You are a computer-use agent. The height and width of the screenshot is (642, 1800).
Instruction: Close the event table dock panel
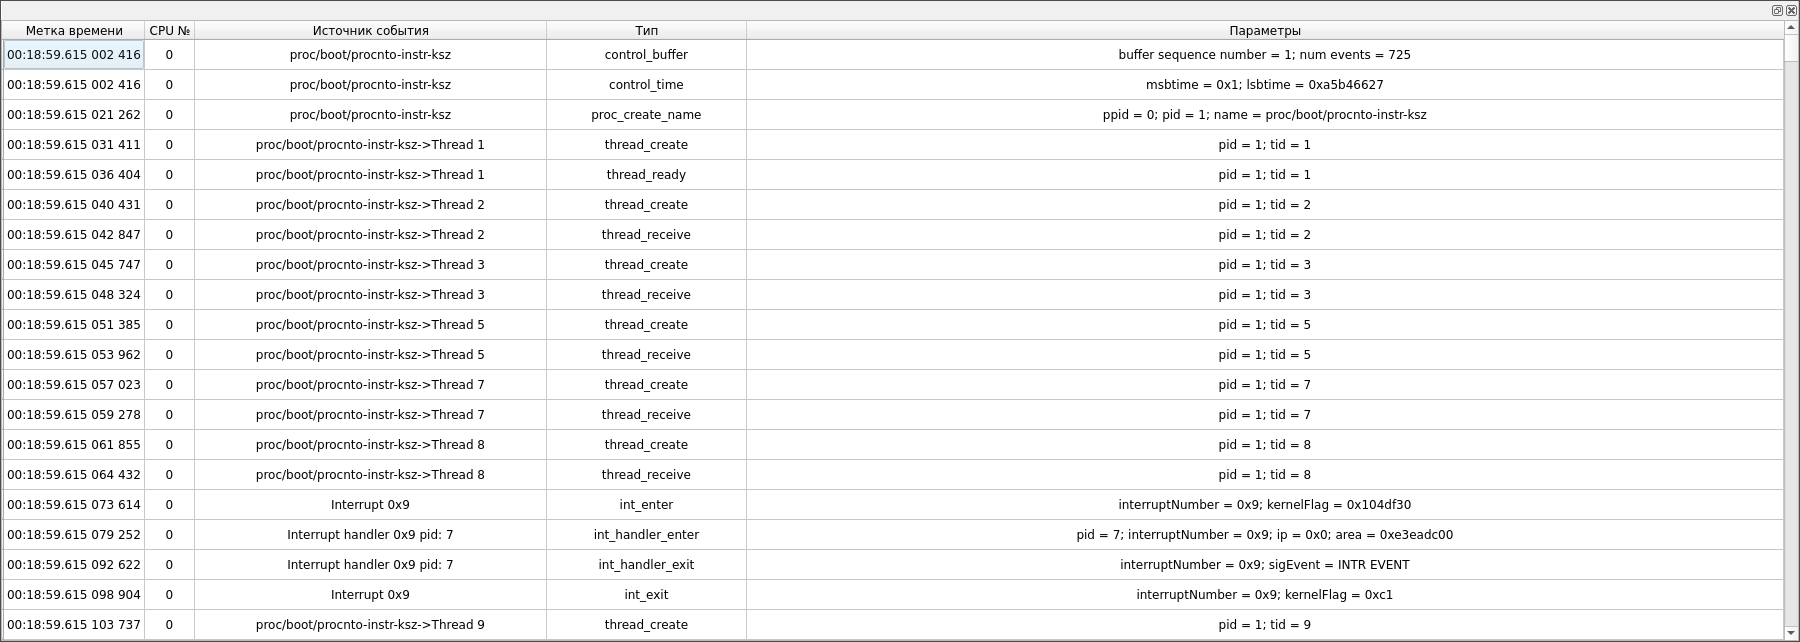click(x=1791, y=10)
